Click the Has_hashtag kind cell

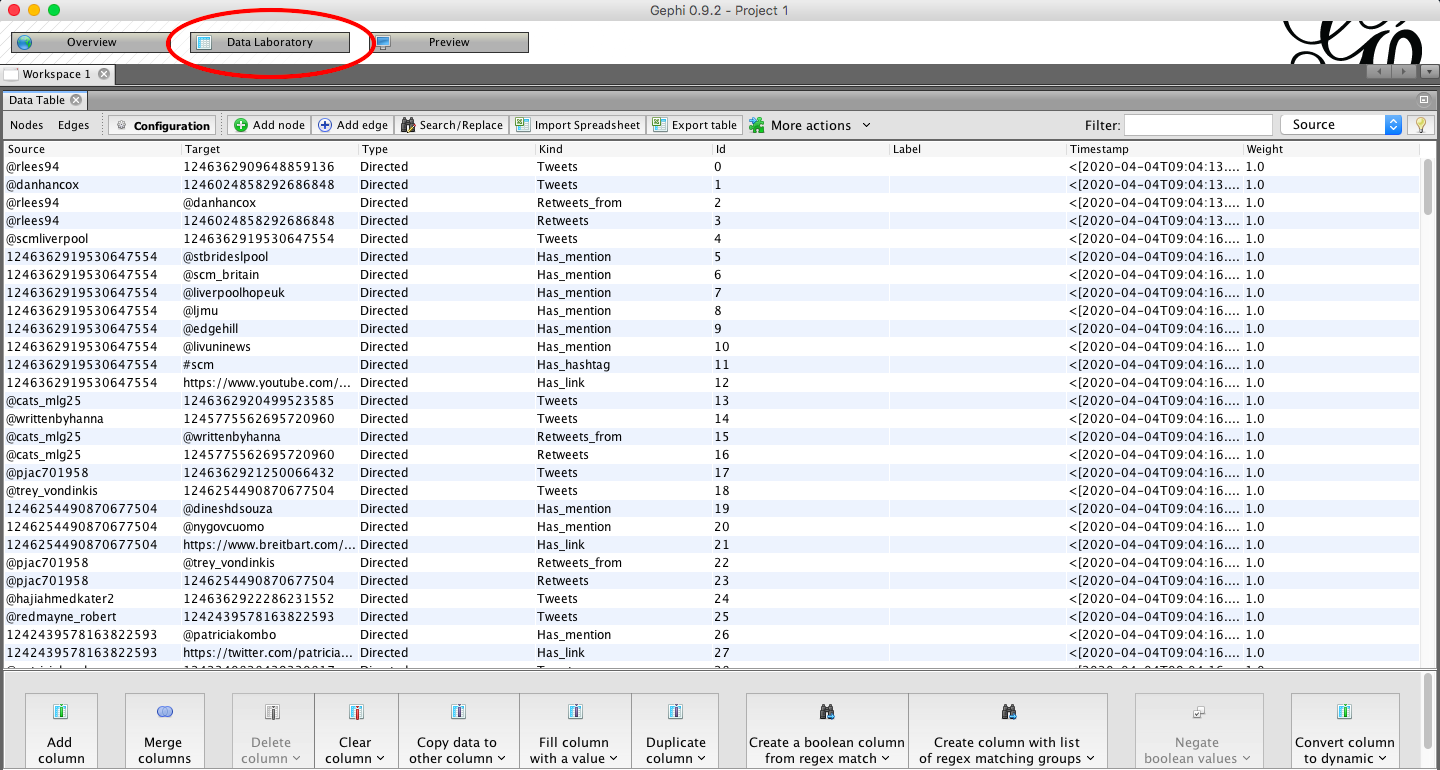[x=623, y=365]
